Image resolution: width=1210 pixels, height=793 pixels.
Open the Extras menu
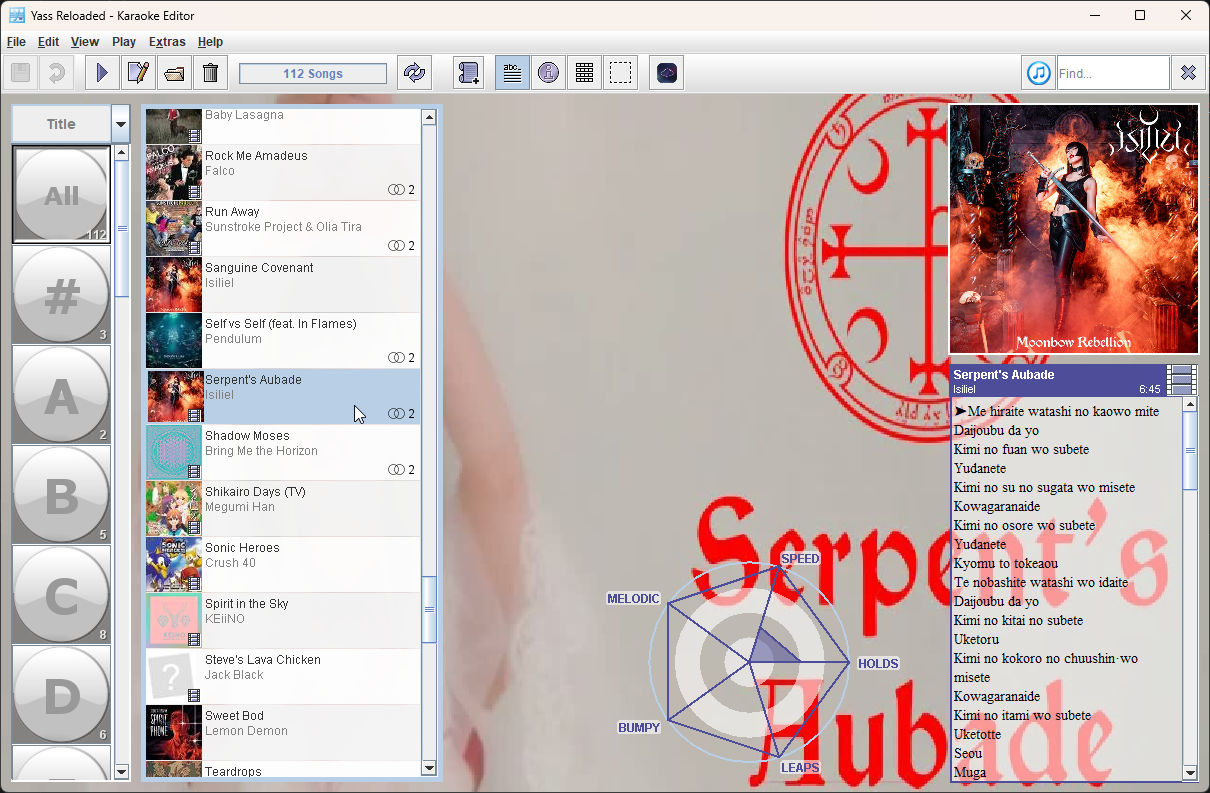[167, 42]
